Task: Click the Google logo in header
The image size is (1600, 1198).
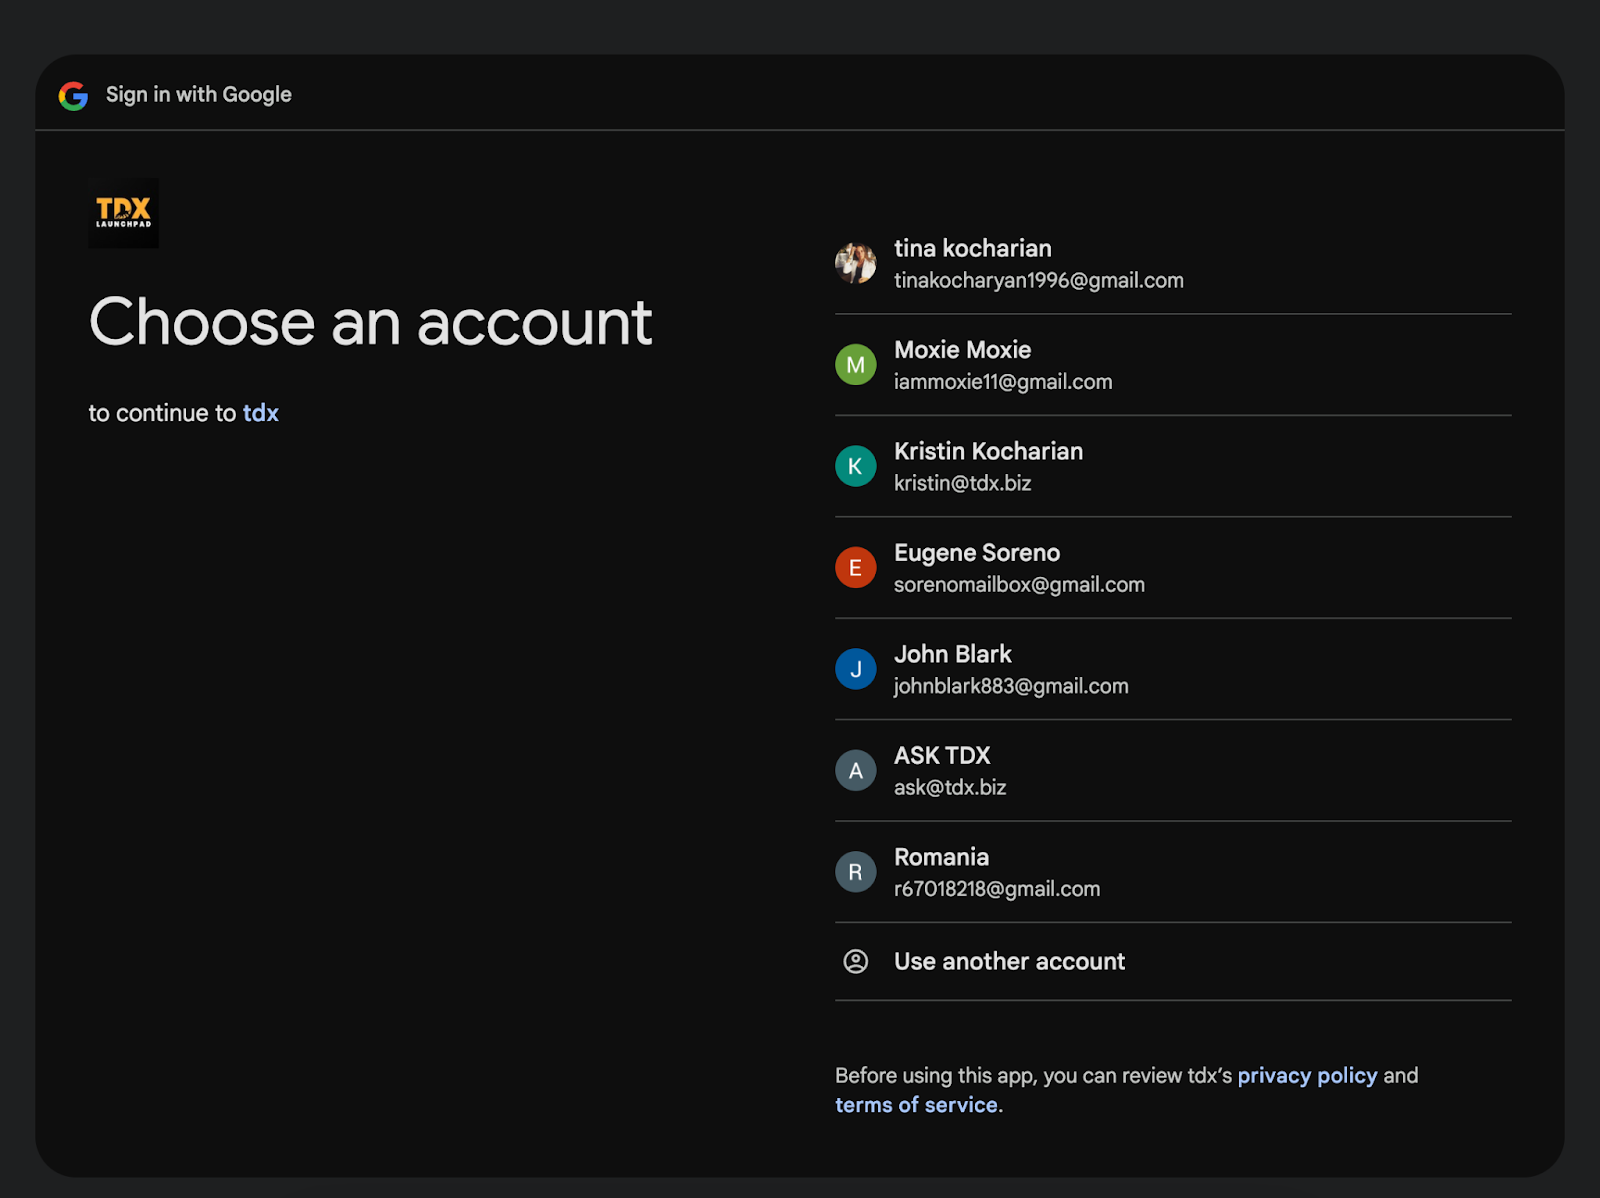Action: pos(73,95)
